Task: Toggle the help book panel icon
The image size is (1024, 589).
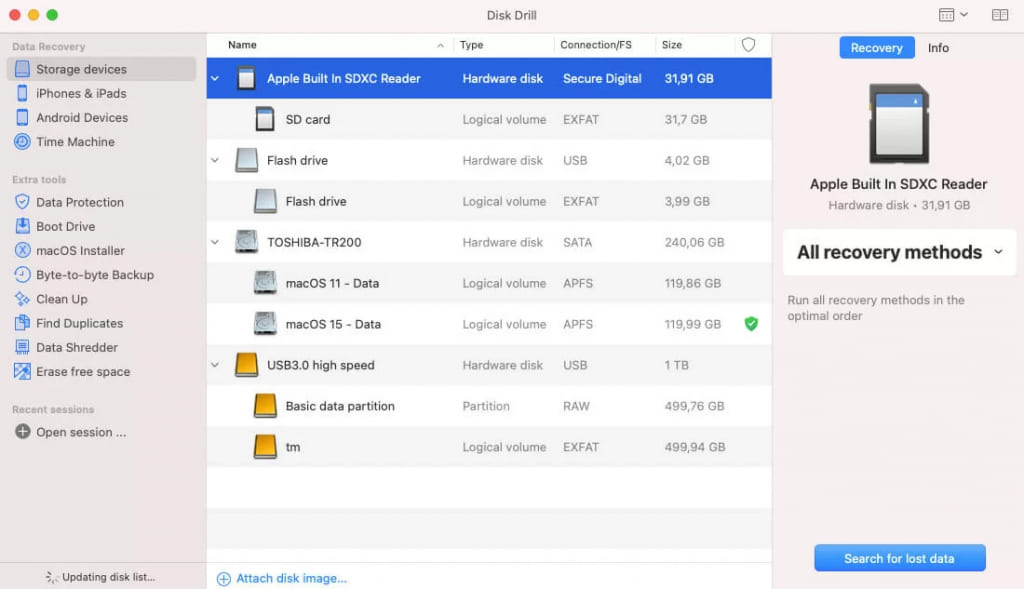Action: coord(999,15)
